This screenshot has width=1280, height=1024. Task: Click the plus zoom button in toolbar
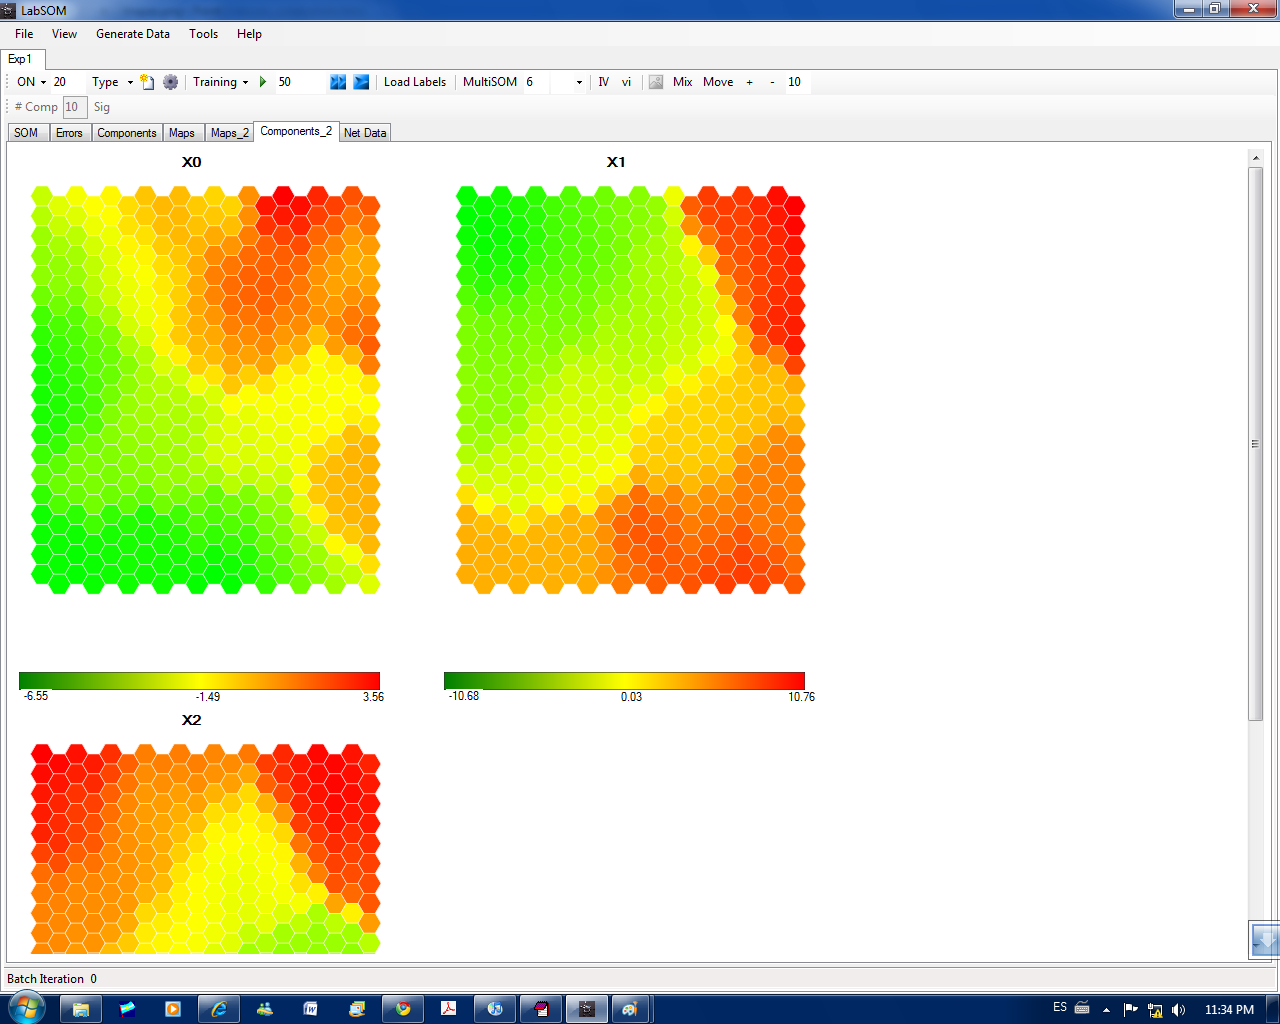point(749,82)
